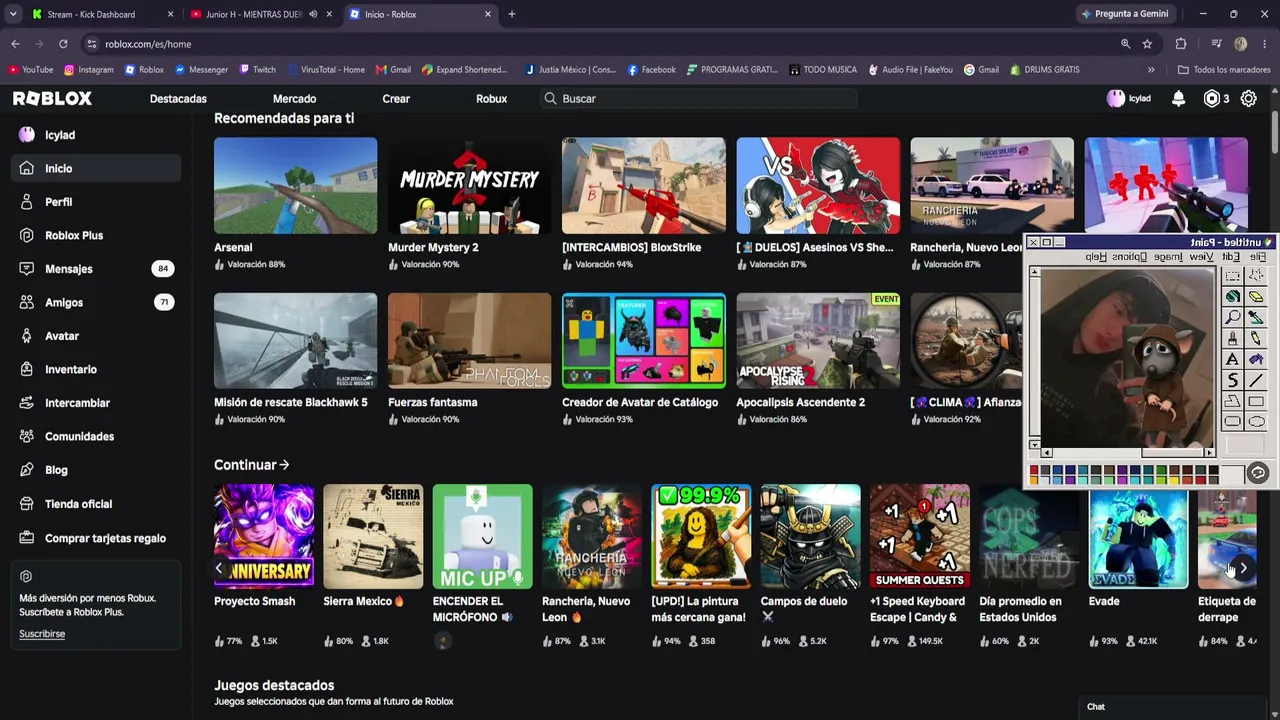Select the Eraser tool in Paint
The image size is (1280, 720).
[x=1256, y=297]
